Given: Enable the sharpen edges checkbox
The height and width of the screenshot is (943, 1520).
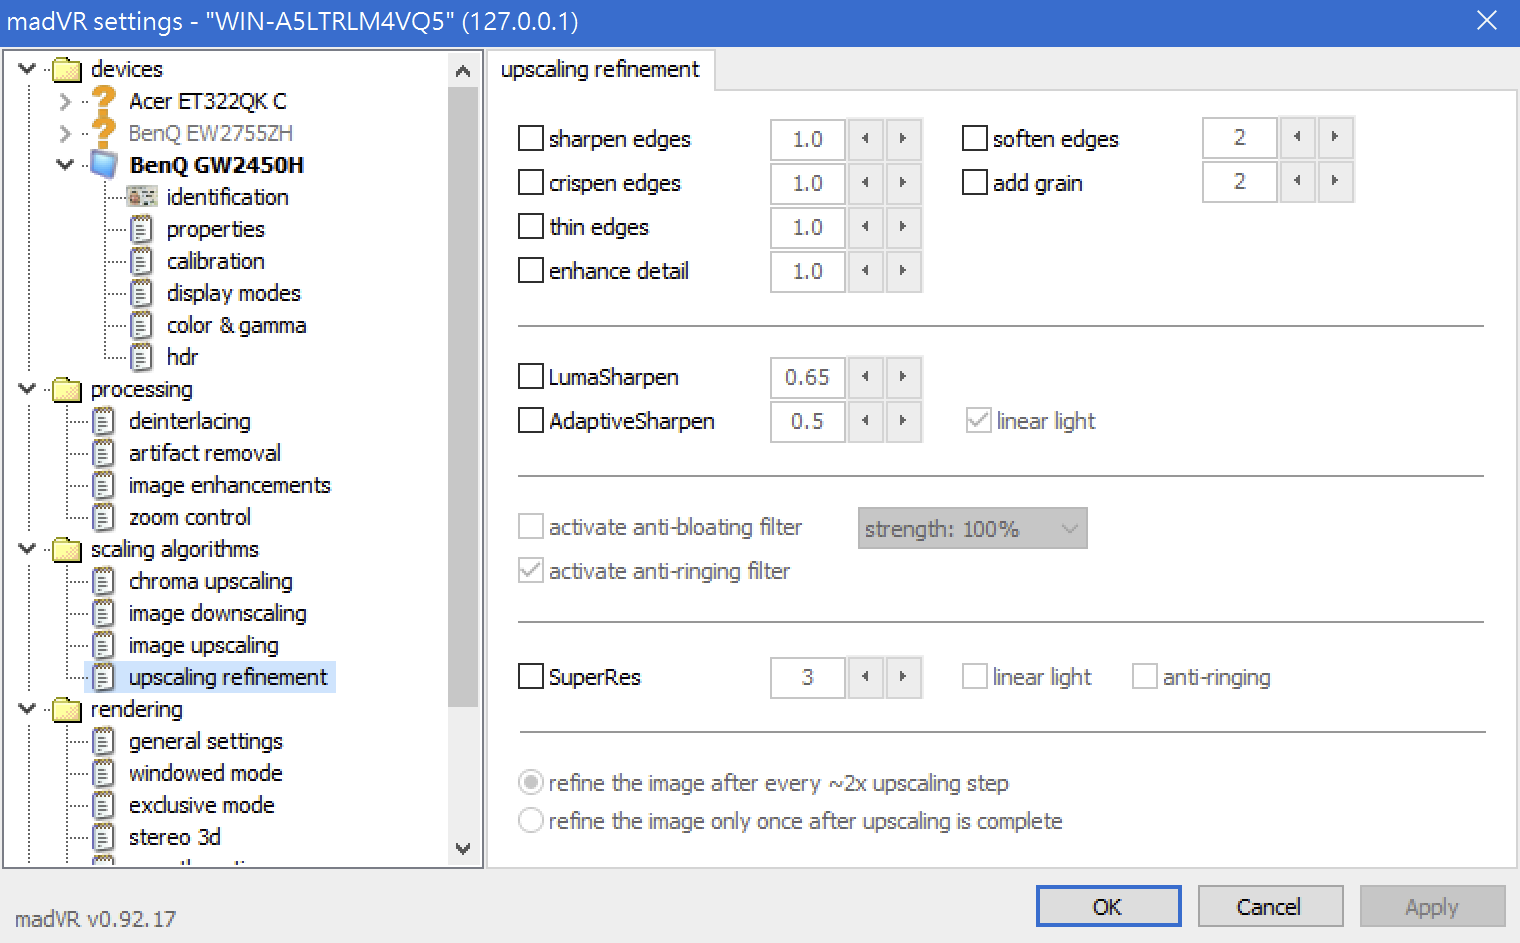Looking at the screenshot, I should tap(531, 138).
